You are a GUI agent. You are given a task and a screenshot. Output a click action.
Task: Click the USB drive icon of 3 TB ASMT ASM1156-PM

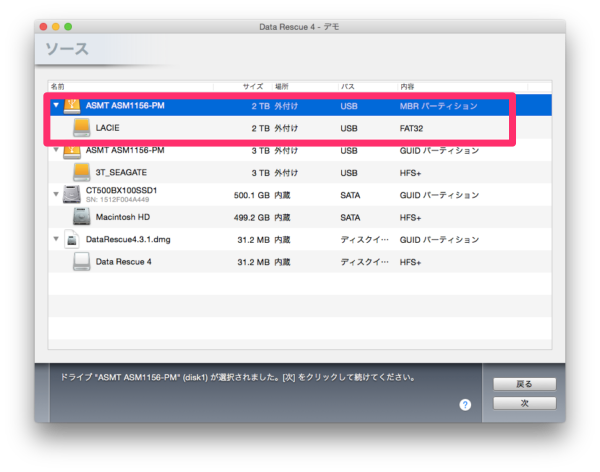(x=72, y=152)
